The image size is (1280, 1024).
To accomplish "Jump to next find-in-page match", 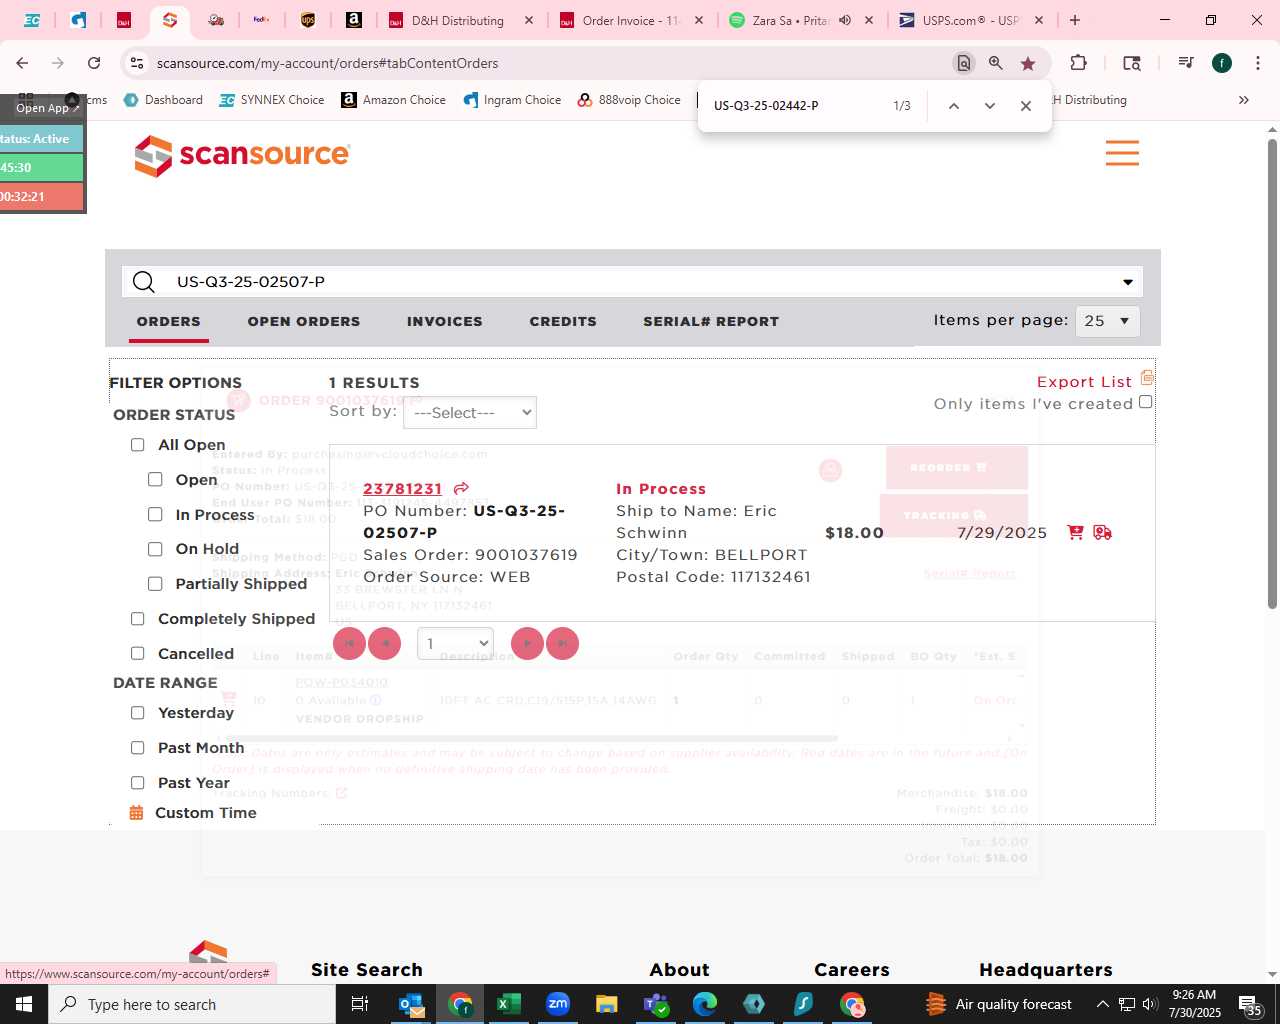I will tap(990, 106).
